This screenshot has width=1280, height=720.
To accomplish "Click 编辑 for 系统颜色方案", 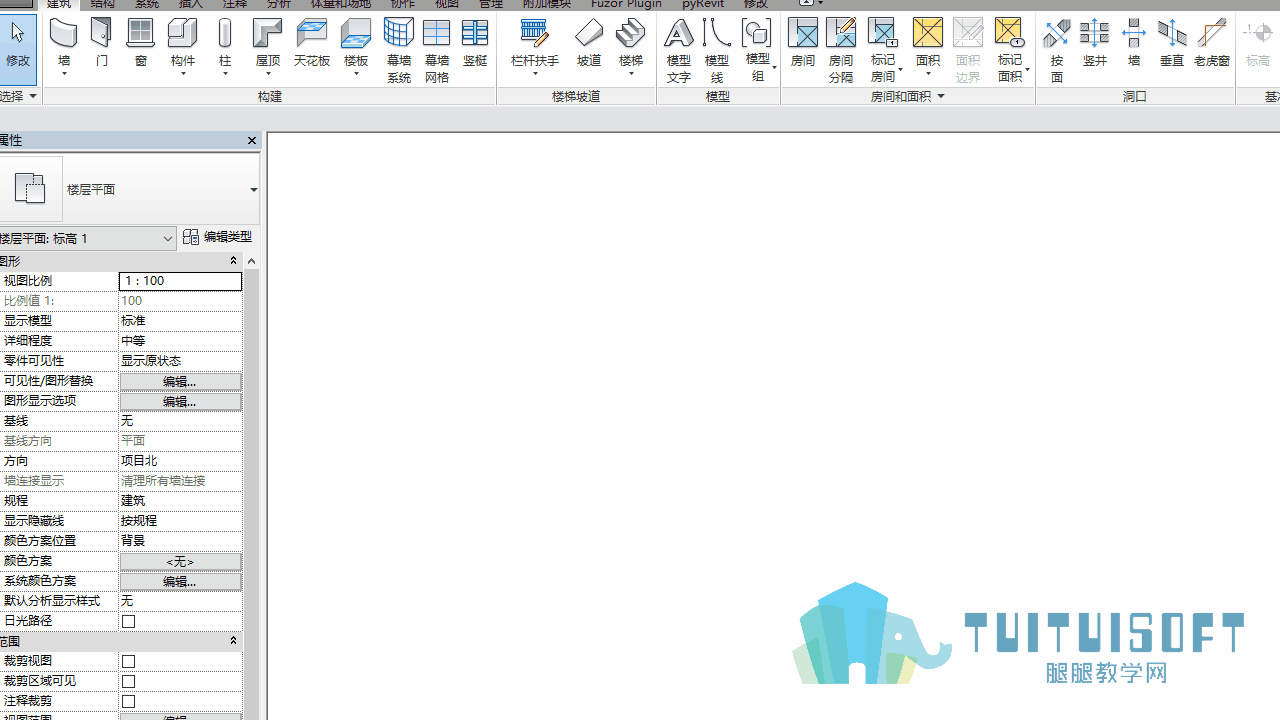I will (180, 581).
